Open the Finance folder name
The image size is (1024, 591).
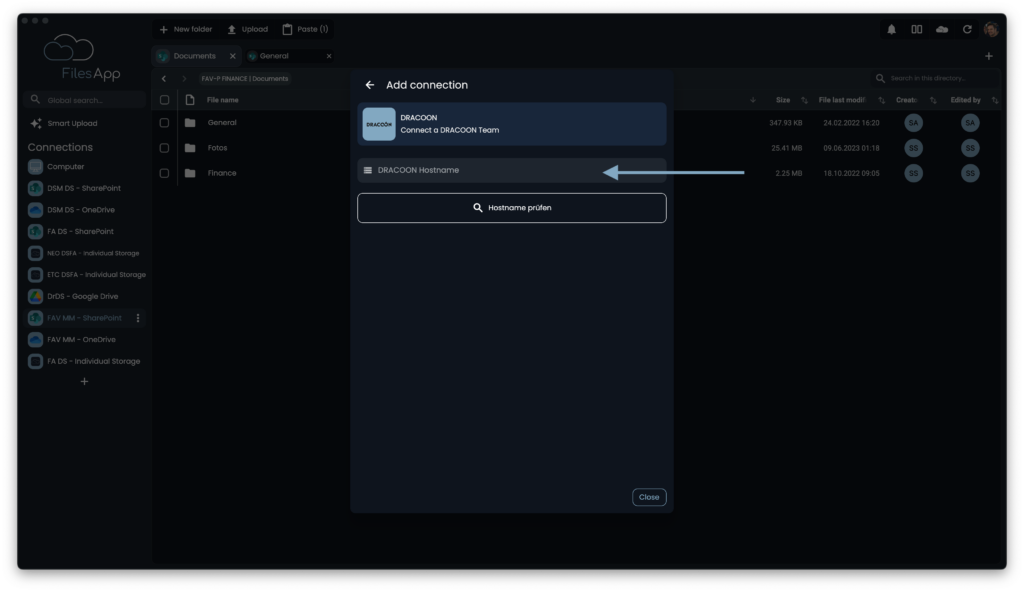point(222,173)
